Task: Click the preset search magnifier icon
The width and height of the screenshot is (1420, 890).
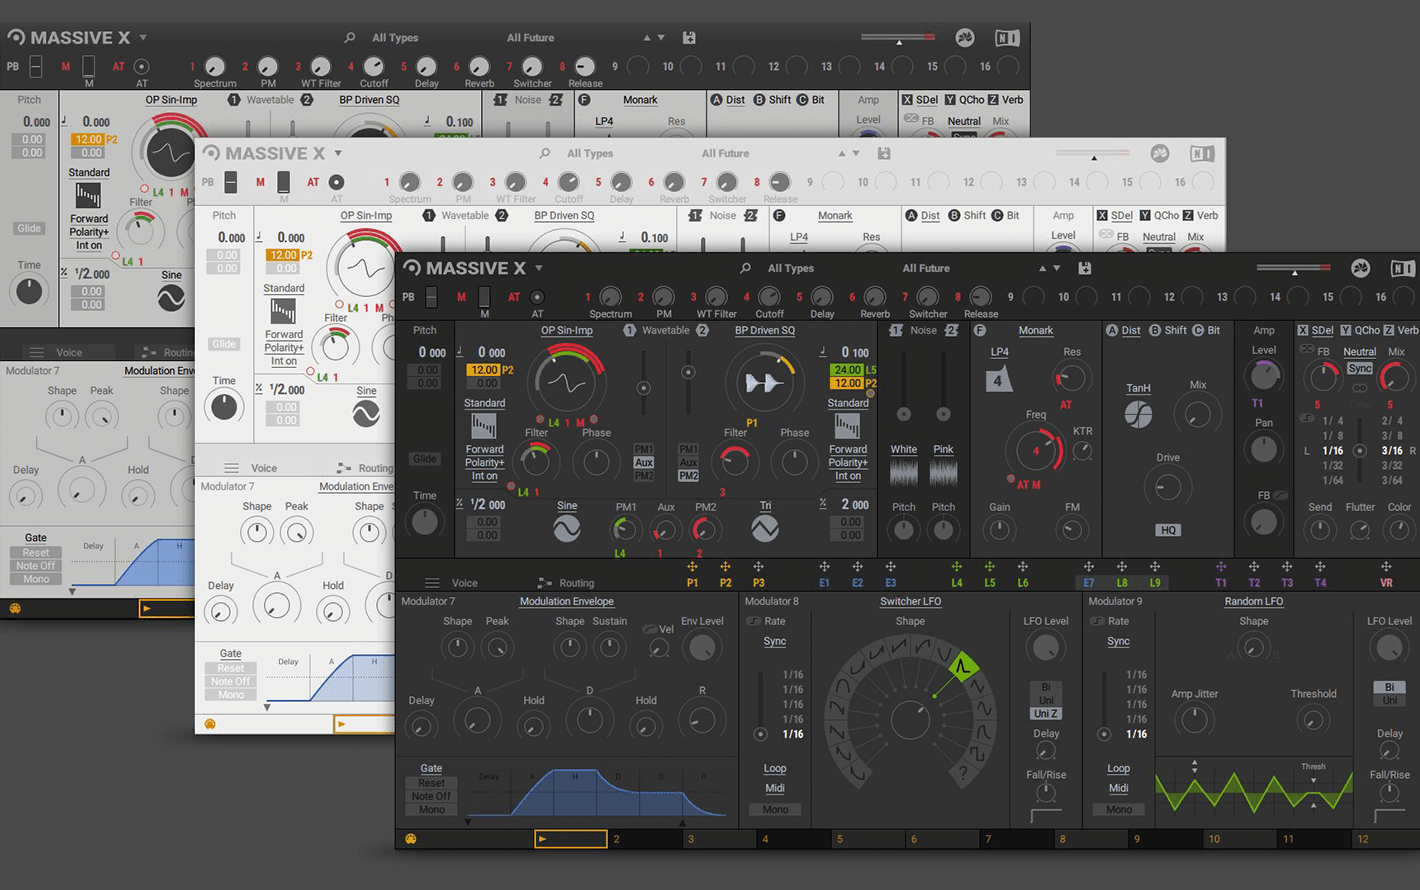Action: coord(745,268)
